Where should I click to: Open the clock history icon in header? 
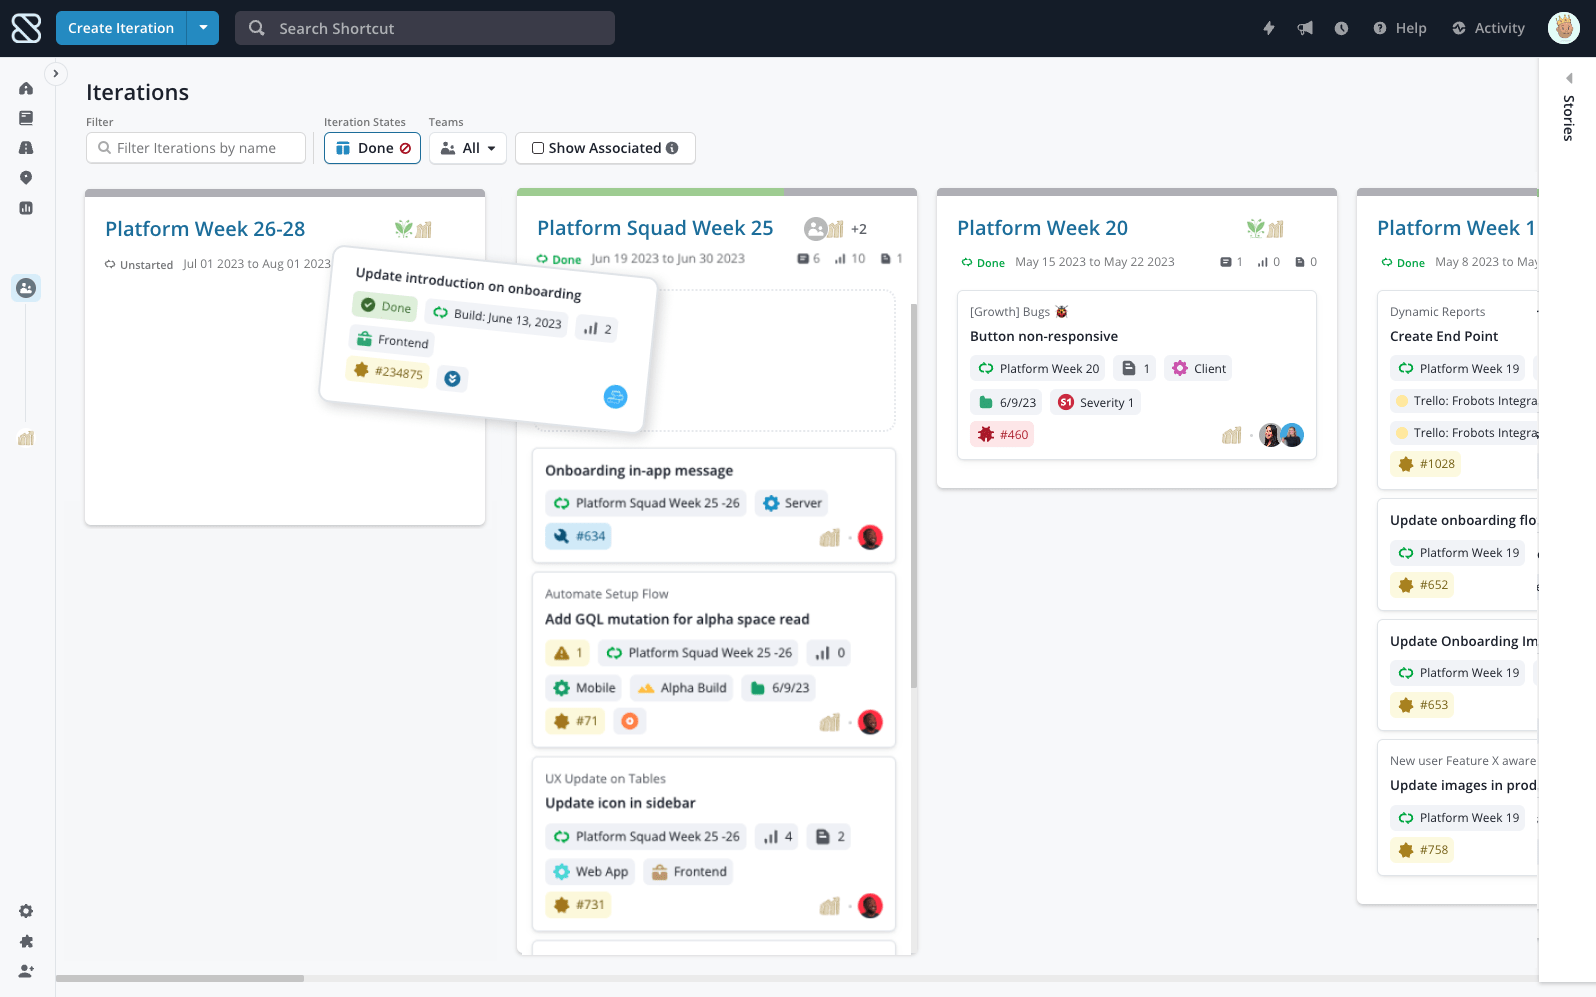point(1341,28)
